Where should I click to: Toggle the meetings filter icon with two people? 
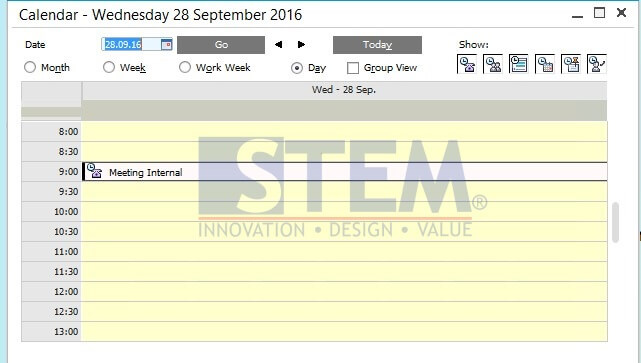(493, 64)
